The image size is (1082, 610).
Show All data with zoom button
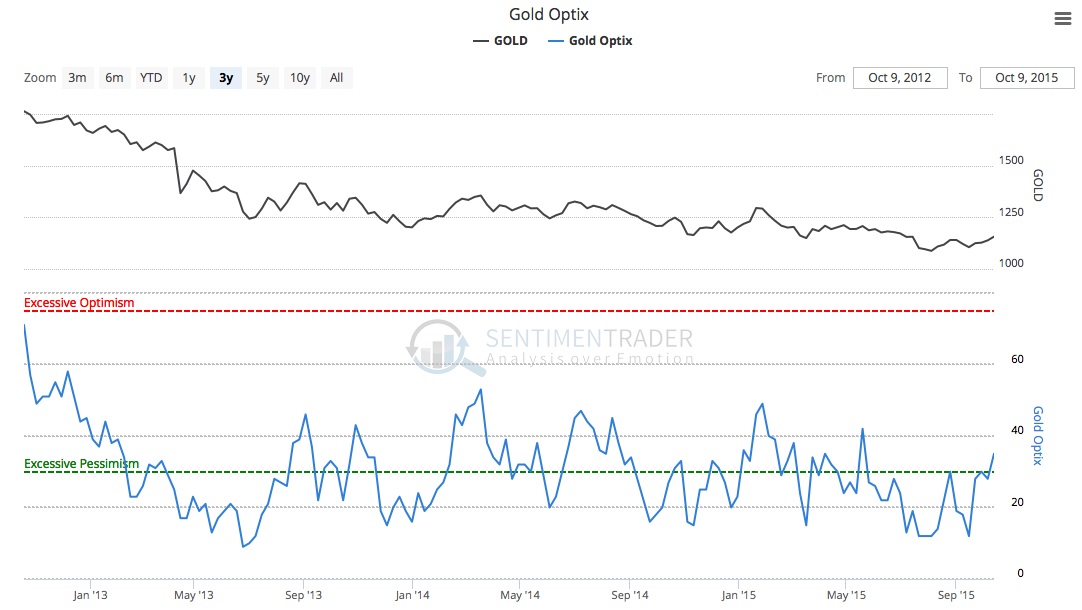(x=336, y=78)
